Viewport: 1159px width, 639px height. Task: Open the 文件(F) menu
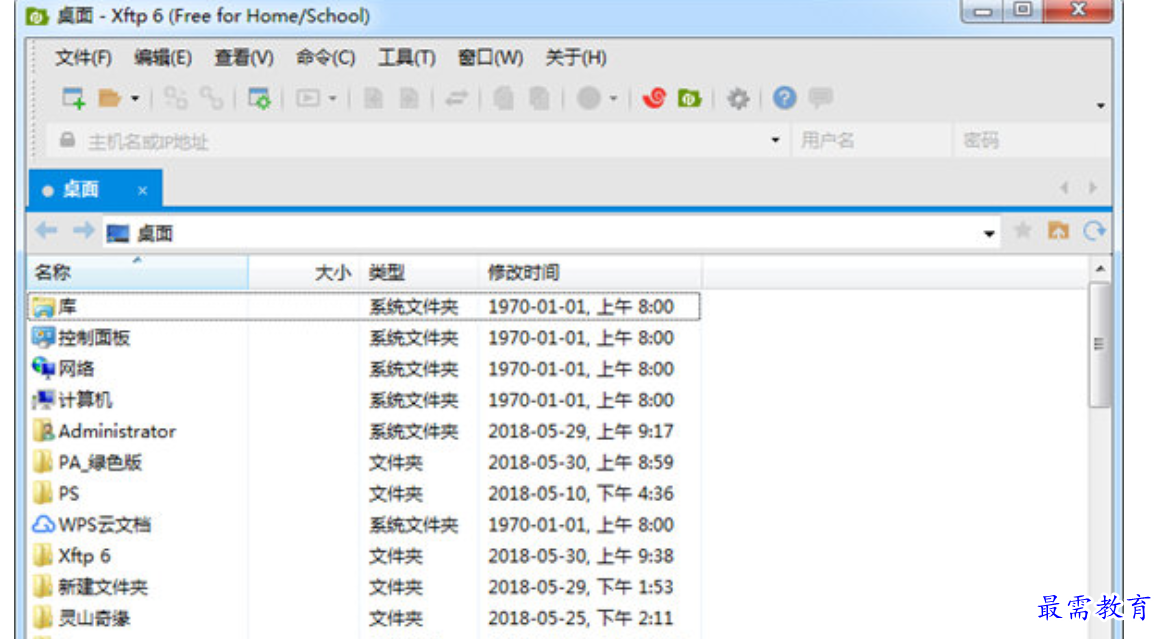point(83,58)
